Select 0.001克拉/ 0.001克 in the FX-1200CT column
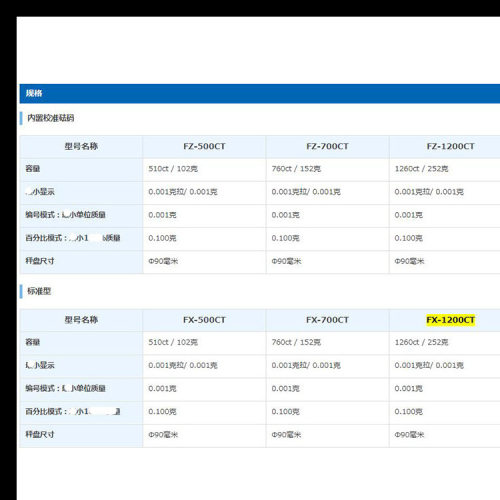Image resolution: width=500 pixels, height=500 pixels. (429, 366)
